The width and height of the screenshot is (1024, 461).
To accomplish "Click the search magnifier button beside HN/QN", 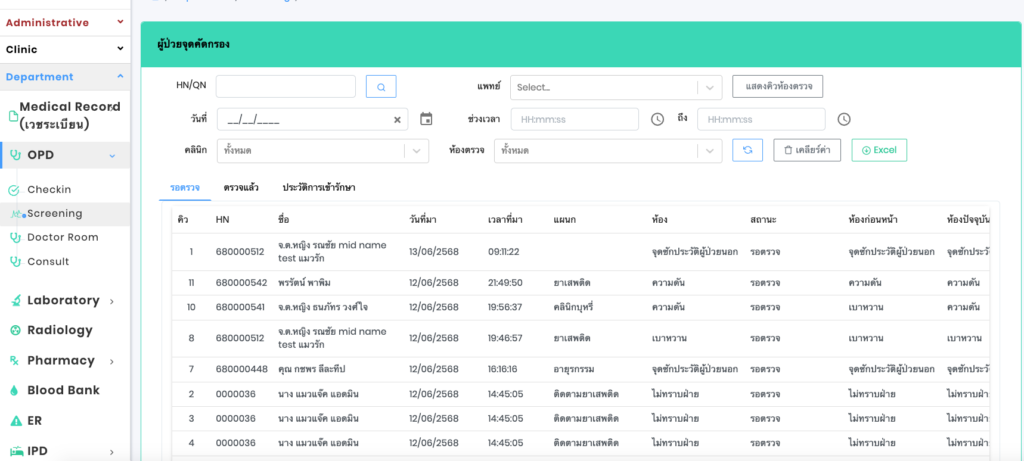I will click(x=380, y=87).
